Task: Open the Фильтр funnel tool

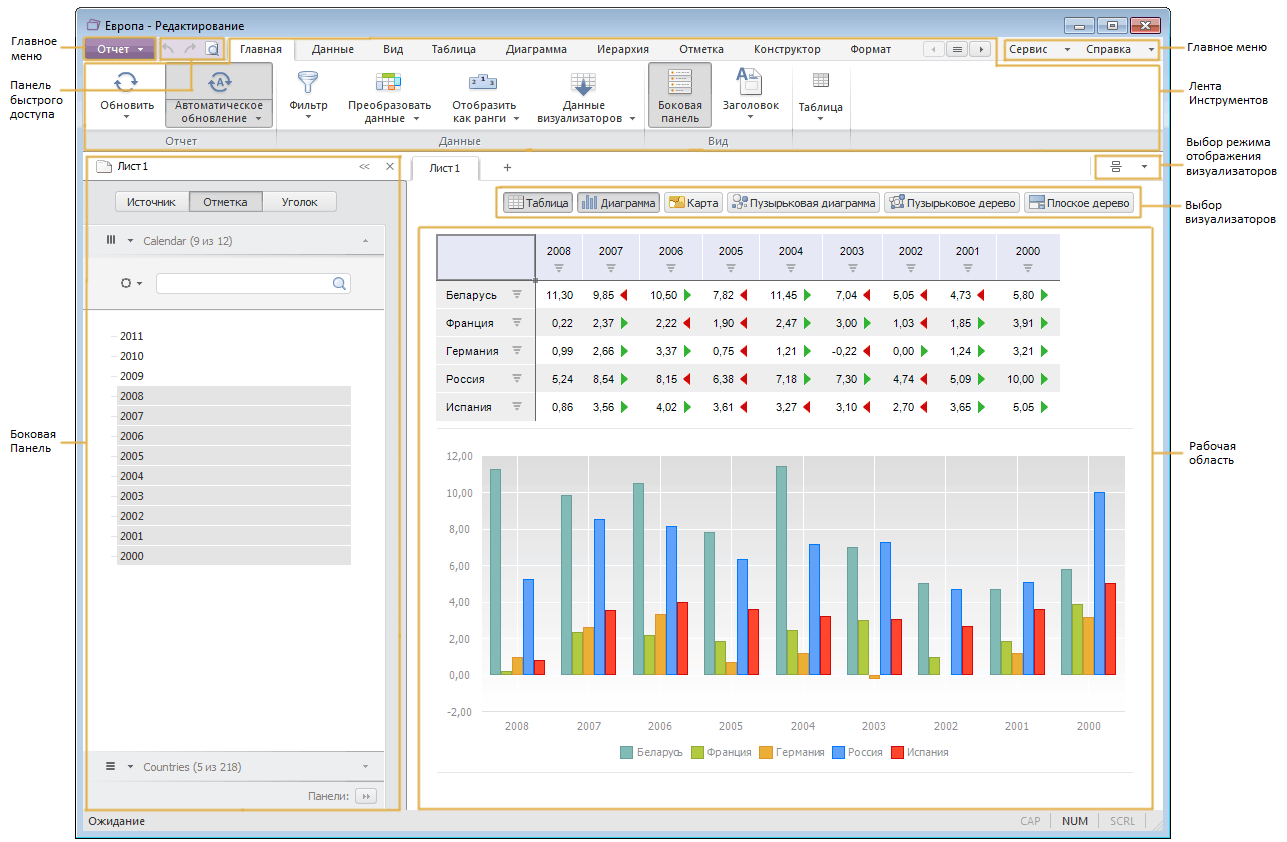Action: click(x=308, y=83)
